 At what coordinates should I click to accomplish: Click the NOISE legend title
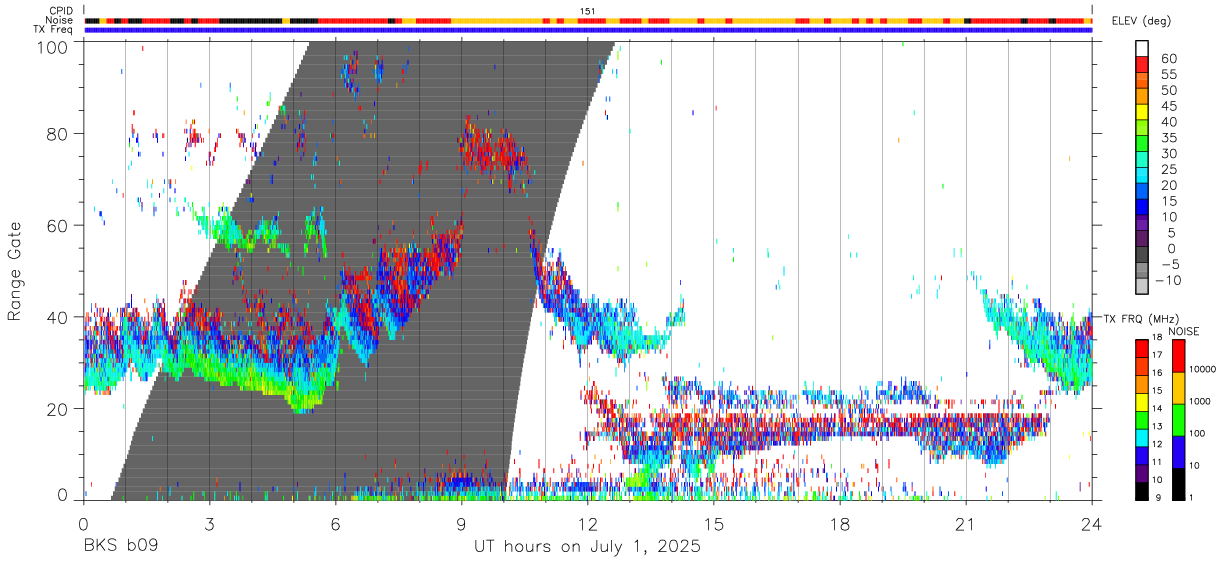(1183, 331)
